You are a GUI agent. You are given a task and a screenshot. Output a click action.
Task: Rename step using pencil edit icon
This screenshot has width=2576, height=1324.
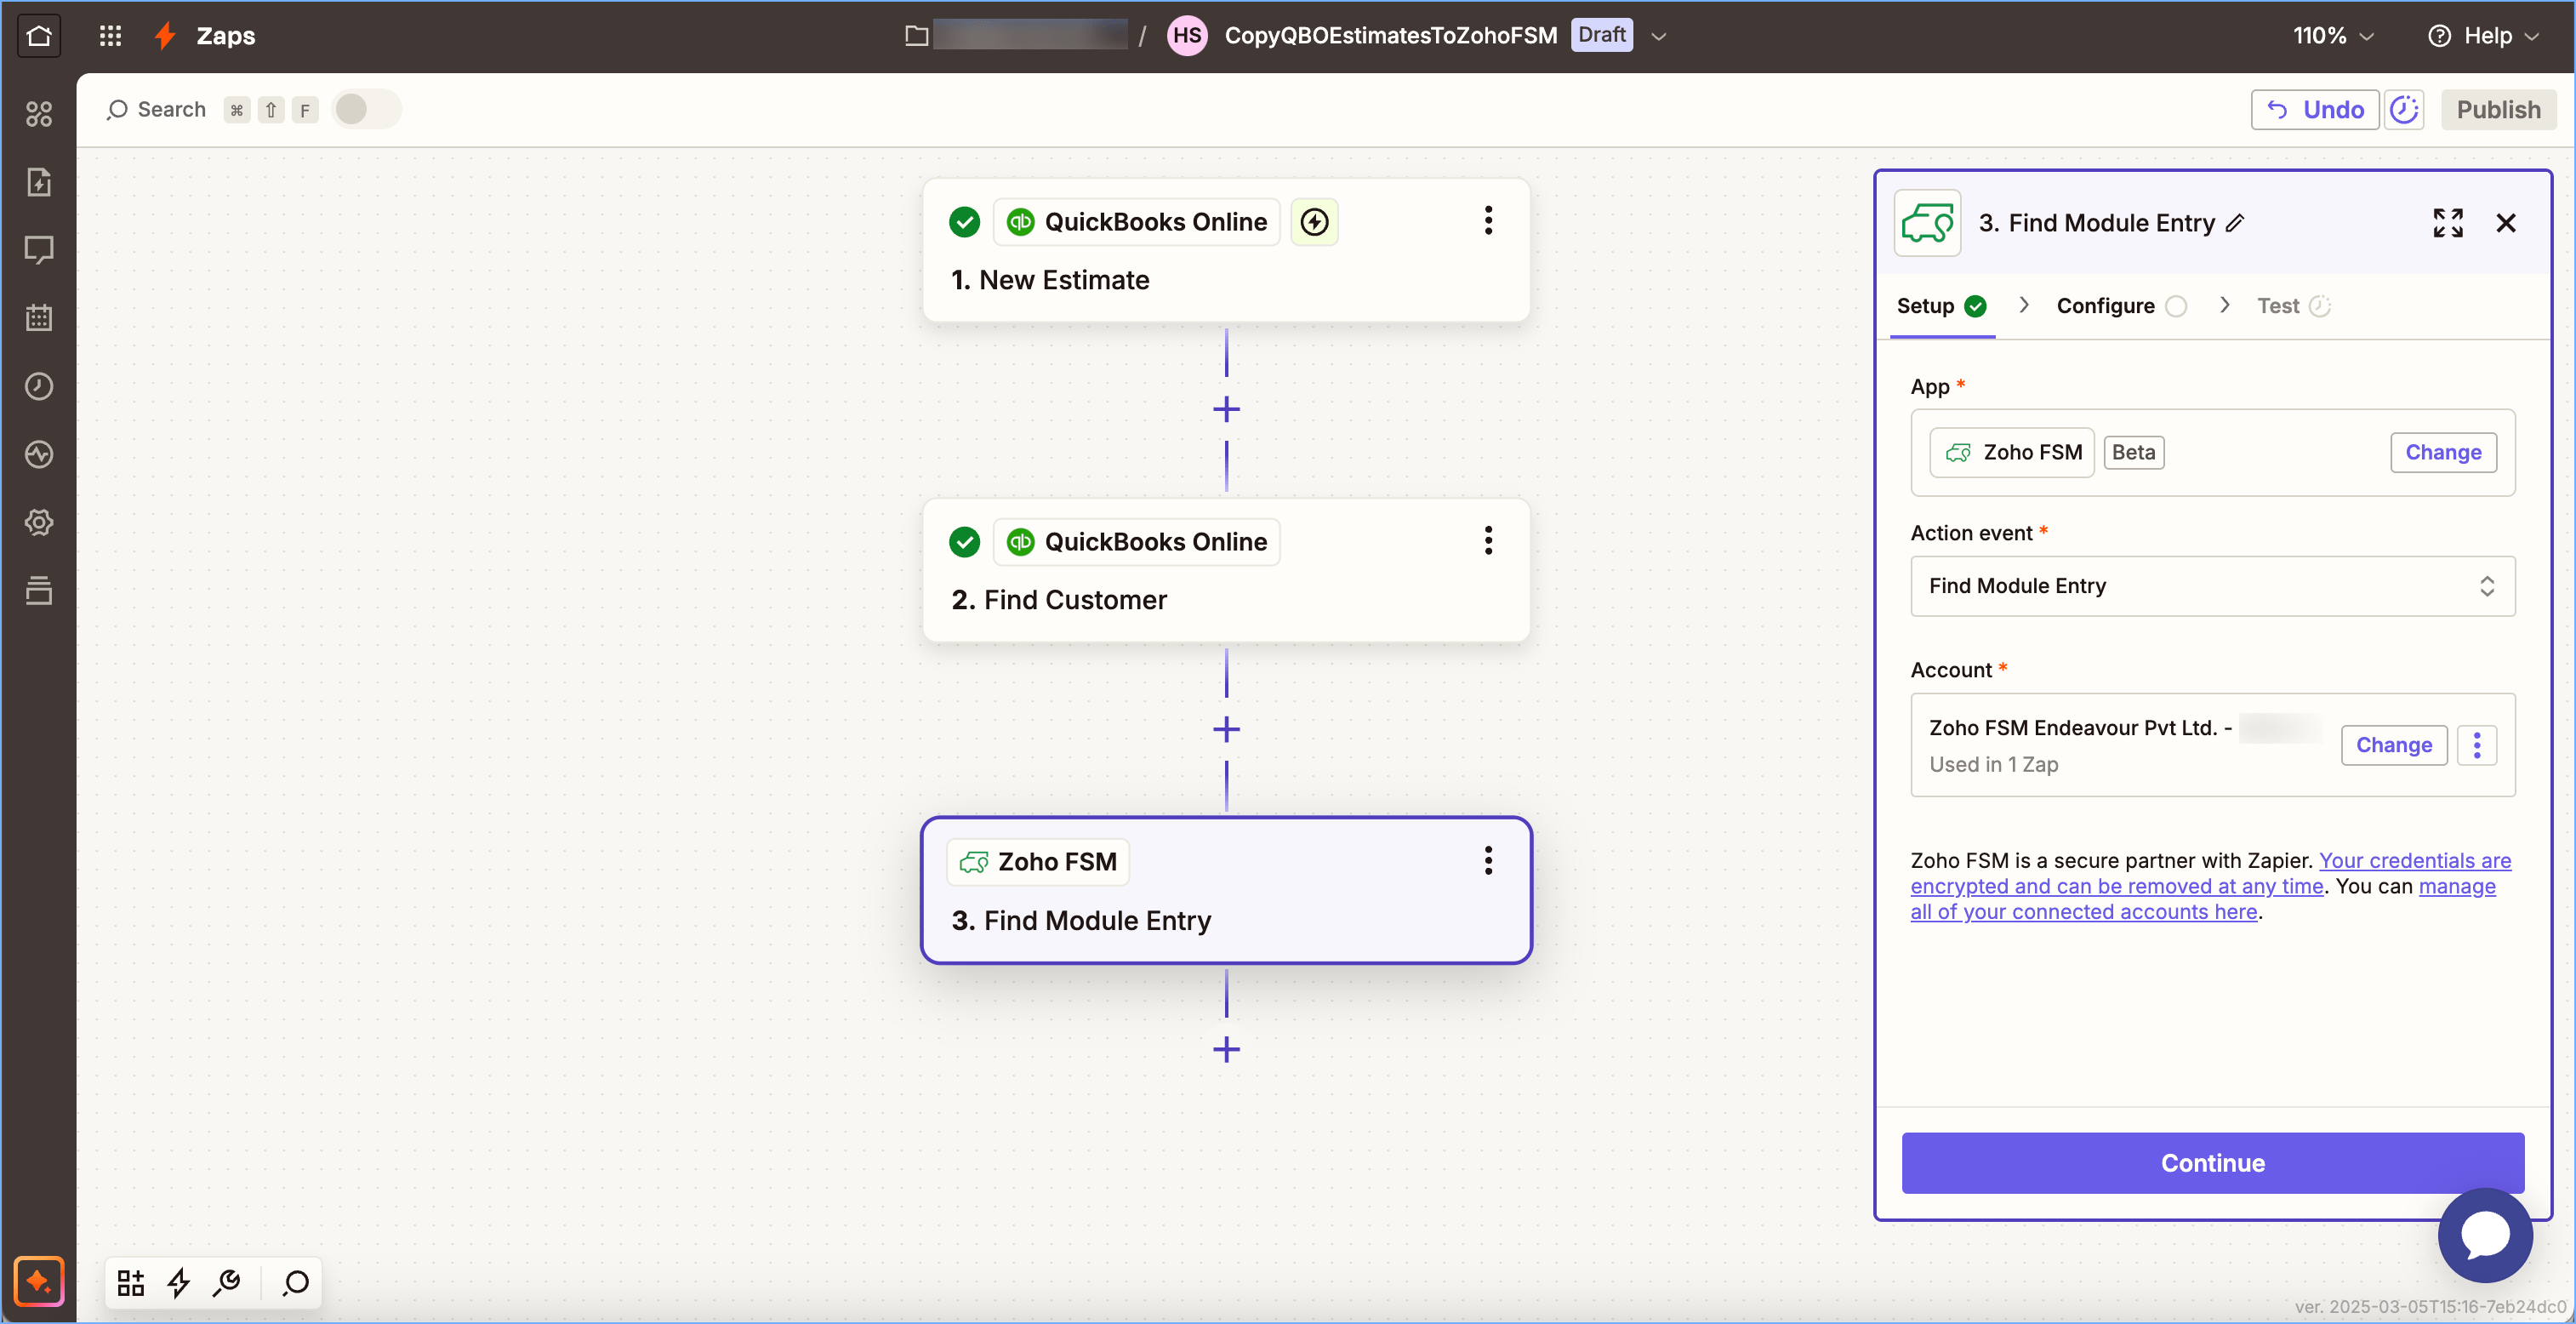click(2236, 223)
